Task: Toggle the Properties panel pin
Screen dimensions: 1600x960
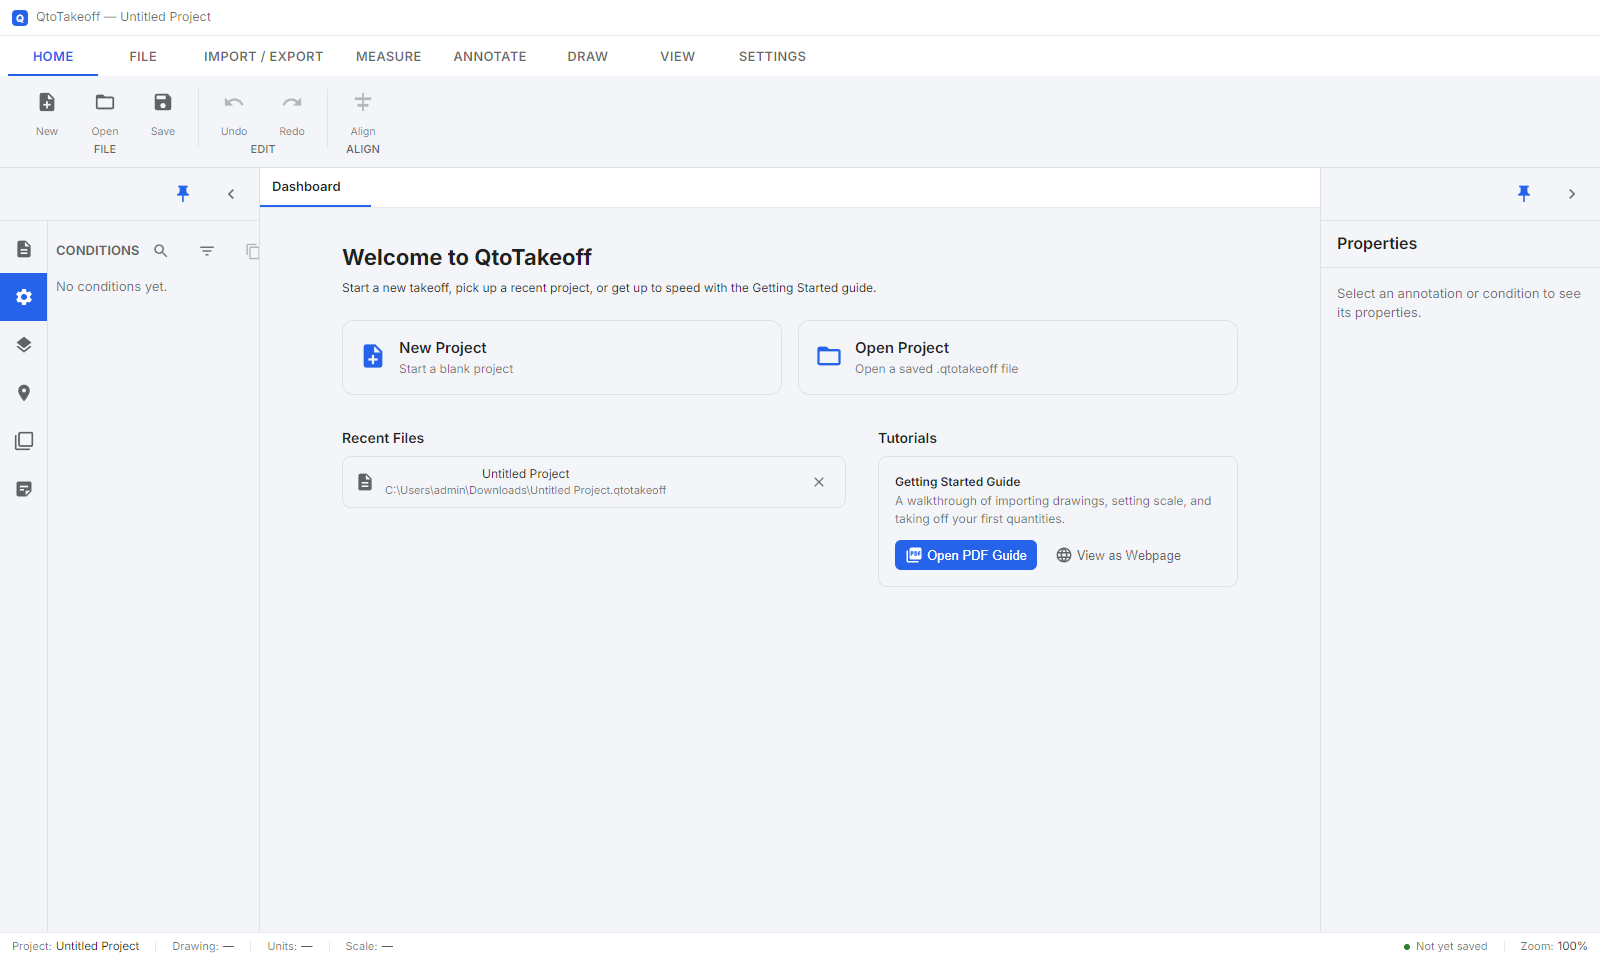Action: 1524,194
